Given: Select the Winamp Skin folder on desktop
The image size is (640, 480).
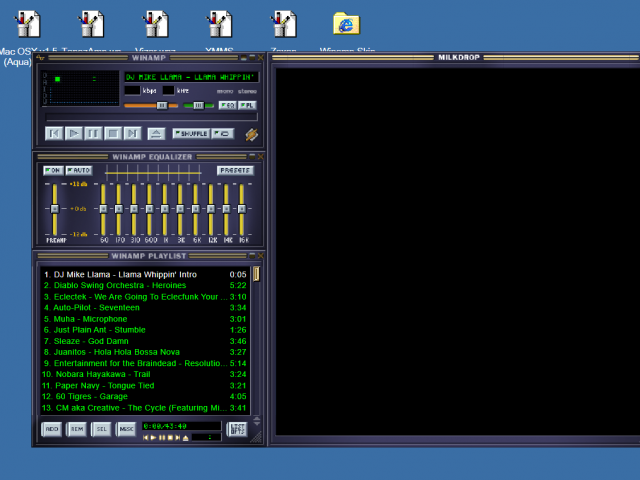Looking at the screenshot, I should pos(347,29).
